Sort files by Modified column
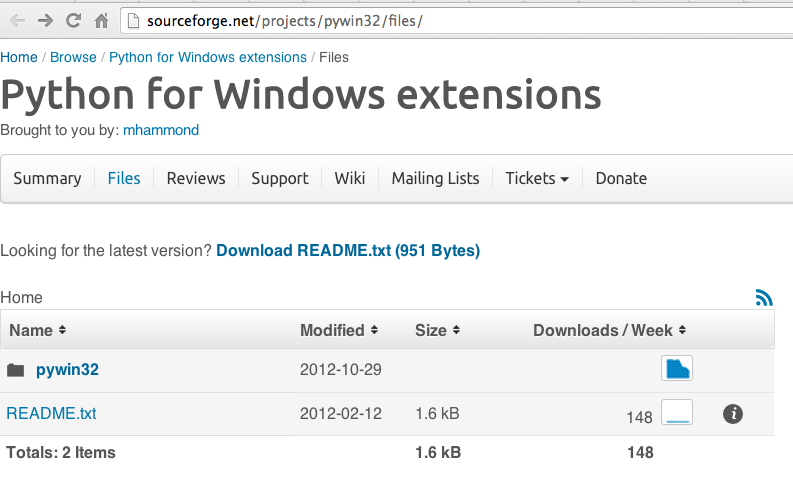 click(339, 330)
